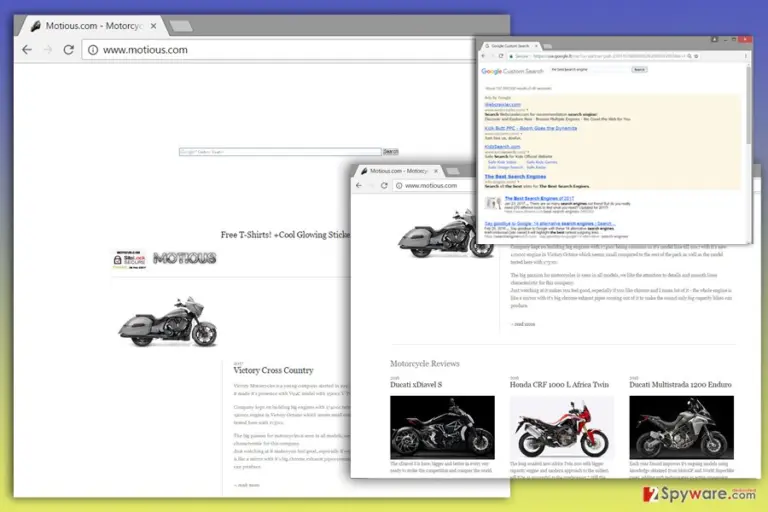Screen dimensions: 768x512
Task: Click the site info icon beside www.motious.com
Action: (x=93, y=50)
